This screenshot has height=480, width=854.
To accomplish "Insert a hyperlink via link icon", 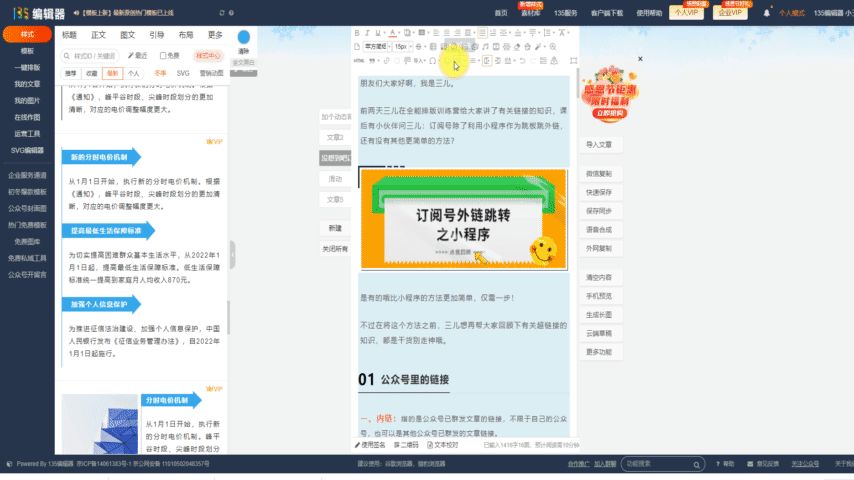I will pos(387,60).
